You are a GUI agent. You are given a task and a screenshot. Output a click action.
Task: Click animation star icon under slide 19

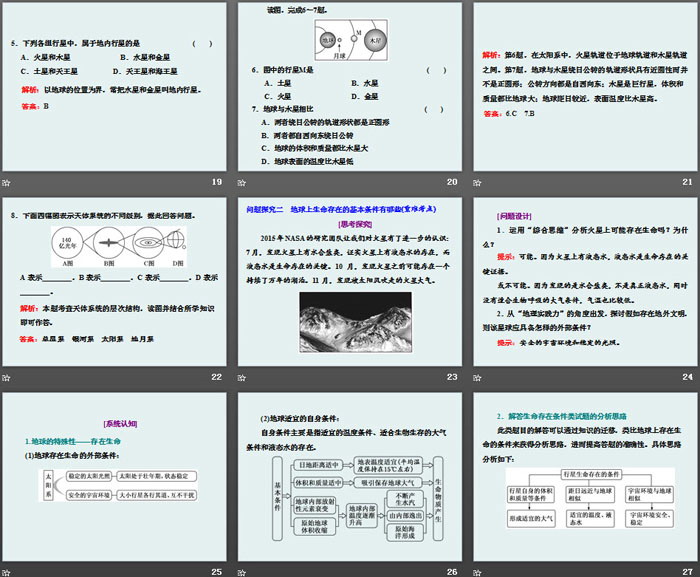[x=6, y=183]
